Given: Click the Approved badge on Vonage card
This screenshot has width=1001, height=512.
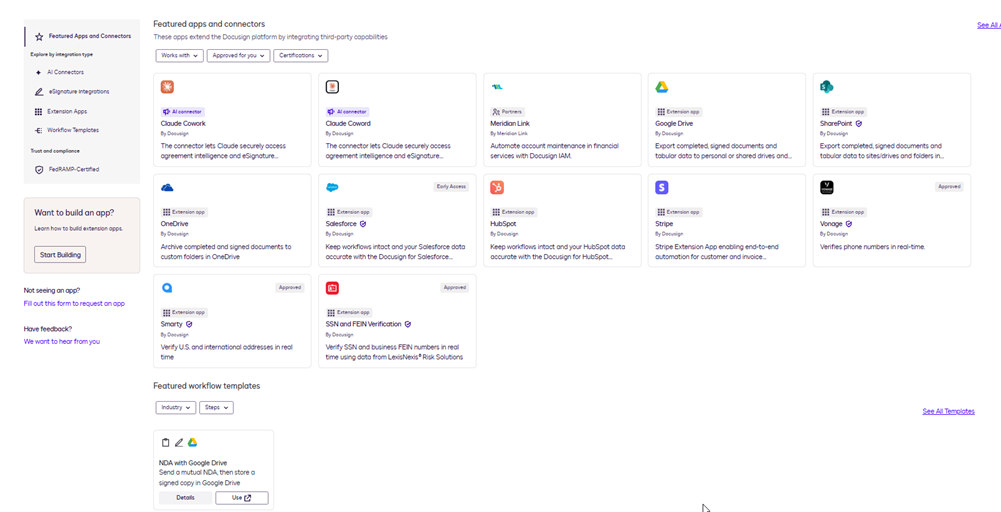Looking at the screenshot, I should tap(949, 187).
